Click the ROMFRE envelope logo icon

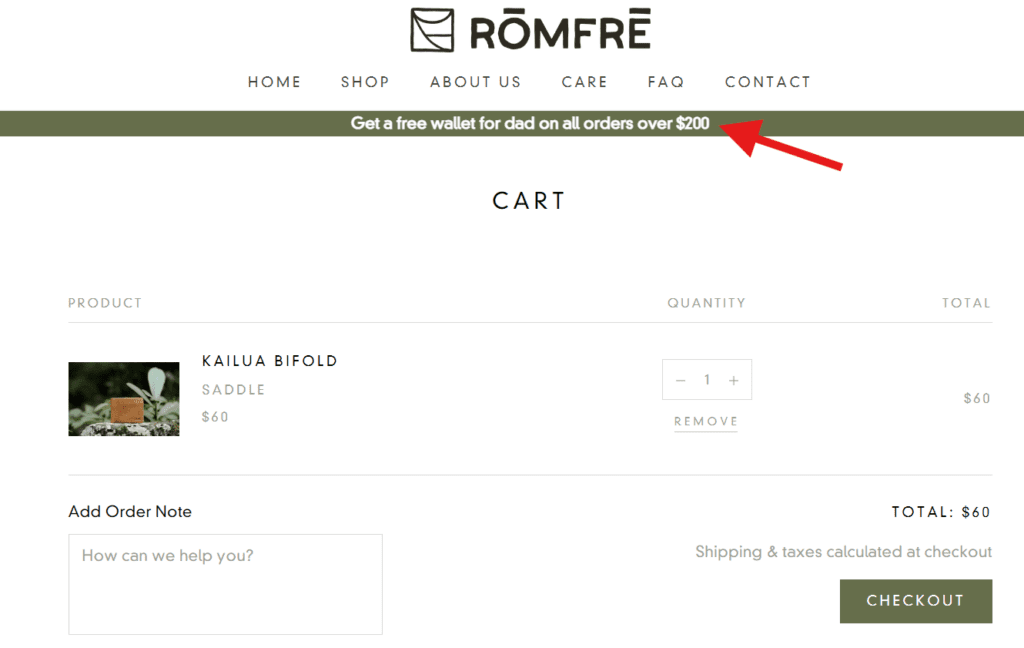click(432, 30)
